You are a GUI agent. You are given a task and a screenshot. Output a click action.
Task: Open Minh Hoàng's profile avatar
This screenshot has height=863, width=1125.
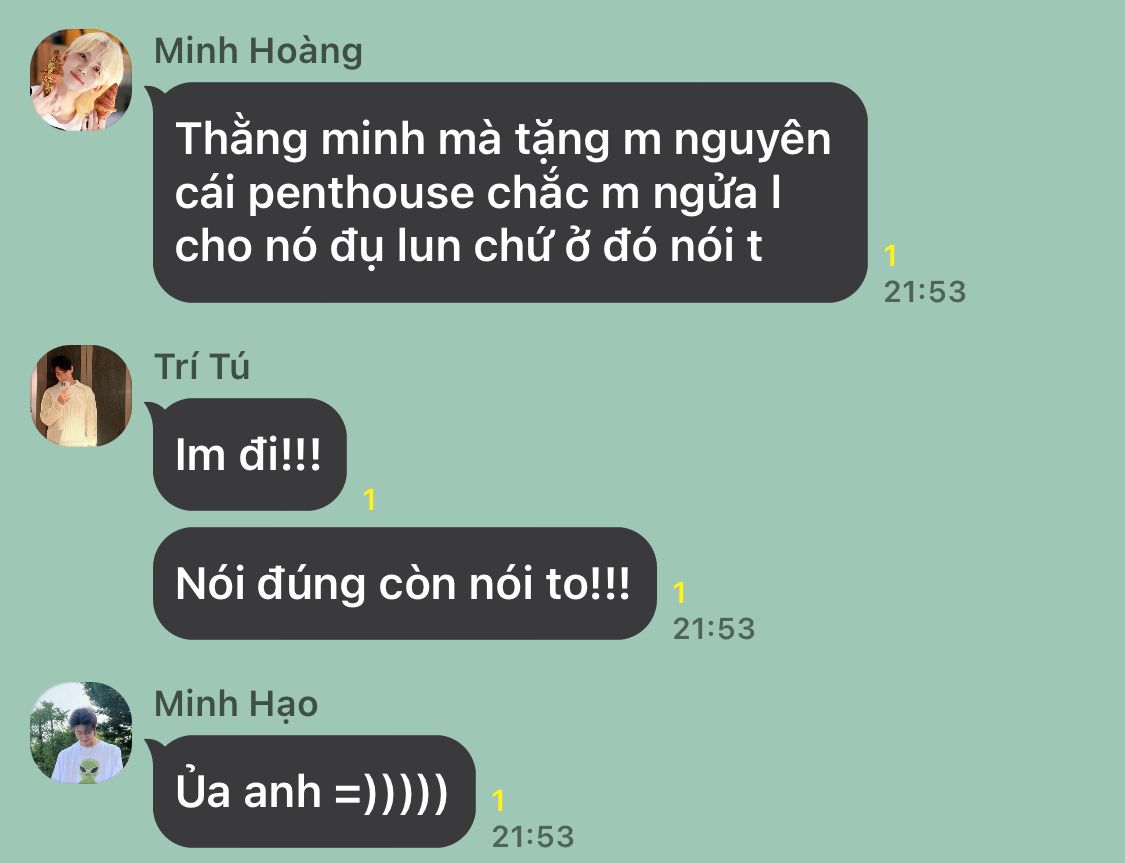pos(80,80)
